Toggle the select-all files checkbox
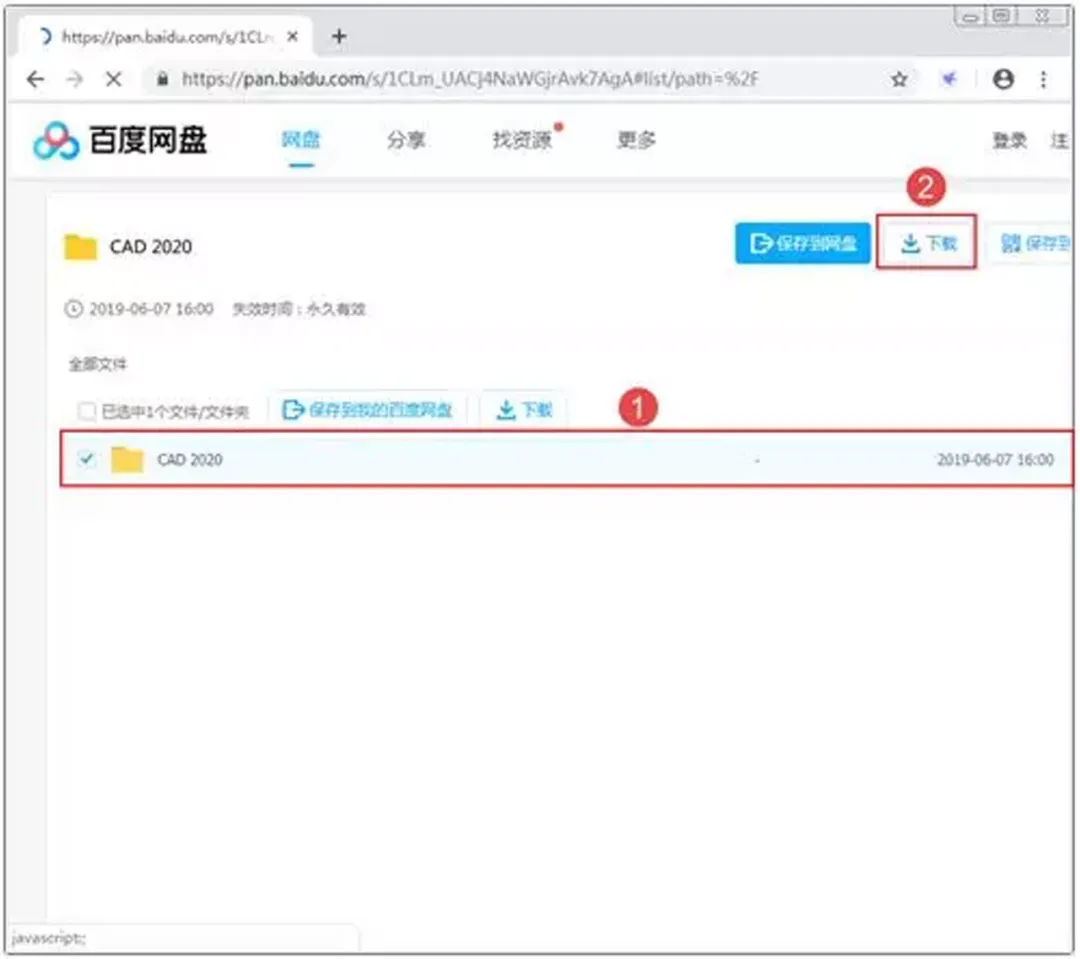This screenshot has width=1080, height=959. (87, 411)
